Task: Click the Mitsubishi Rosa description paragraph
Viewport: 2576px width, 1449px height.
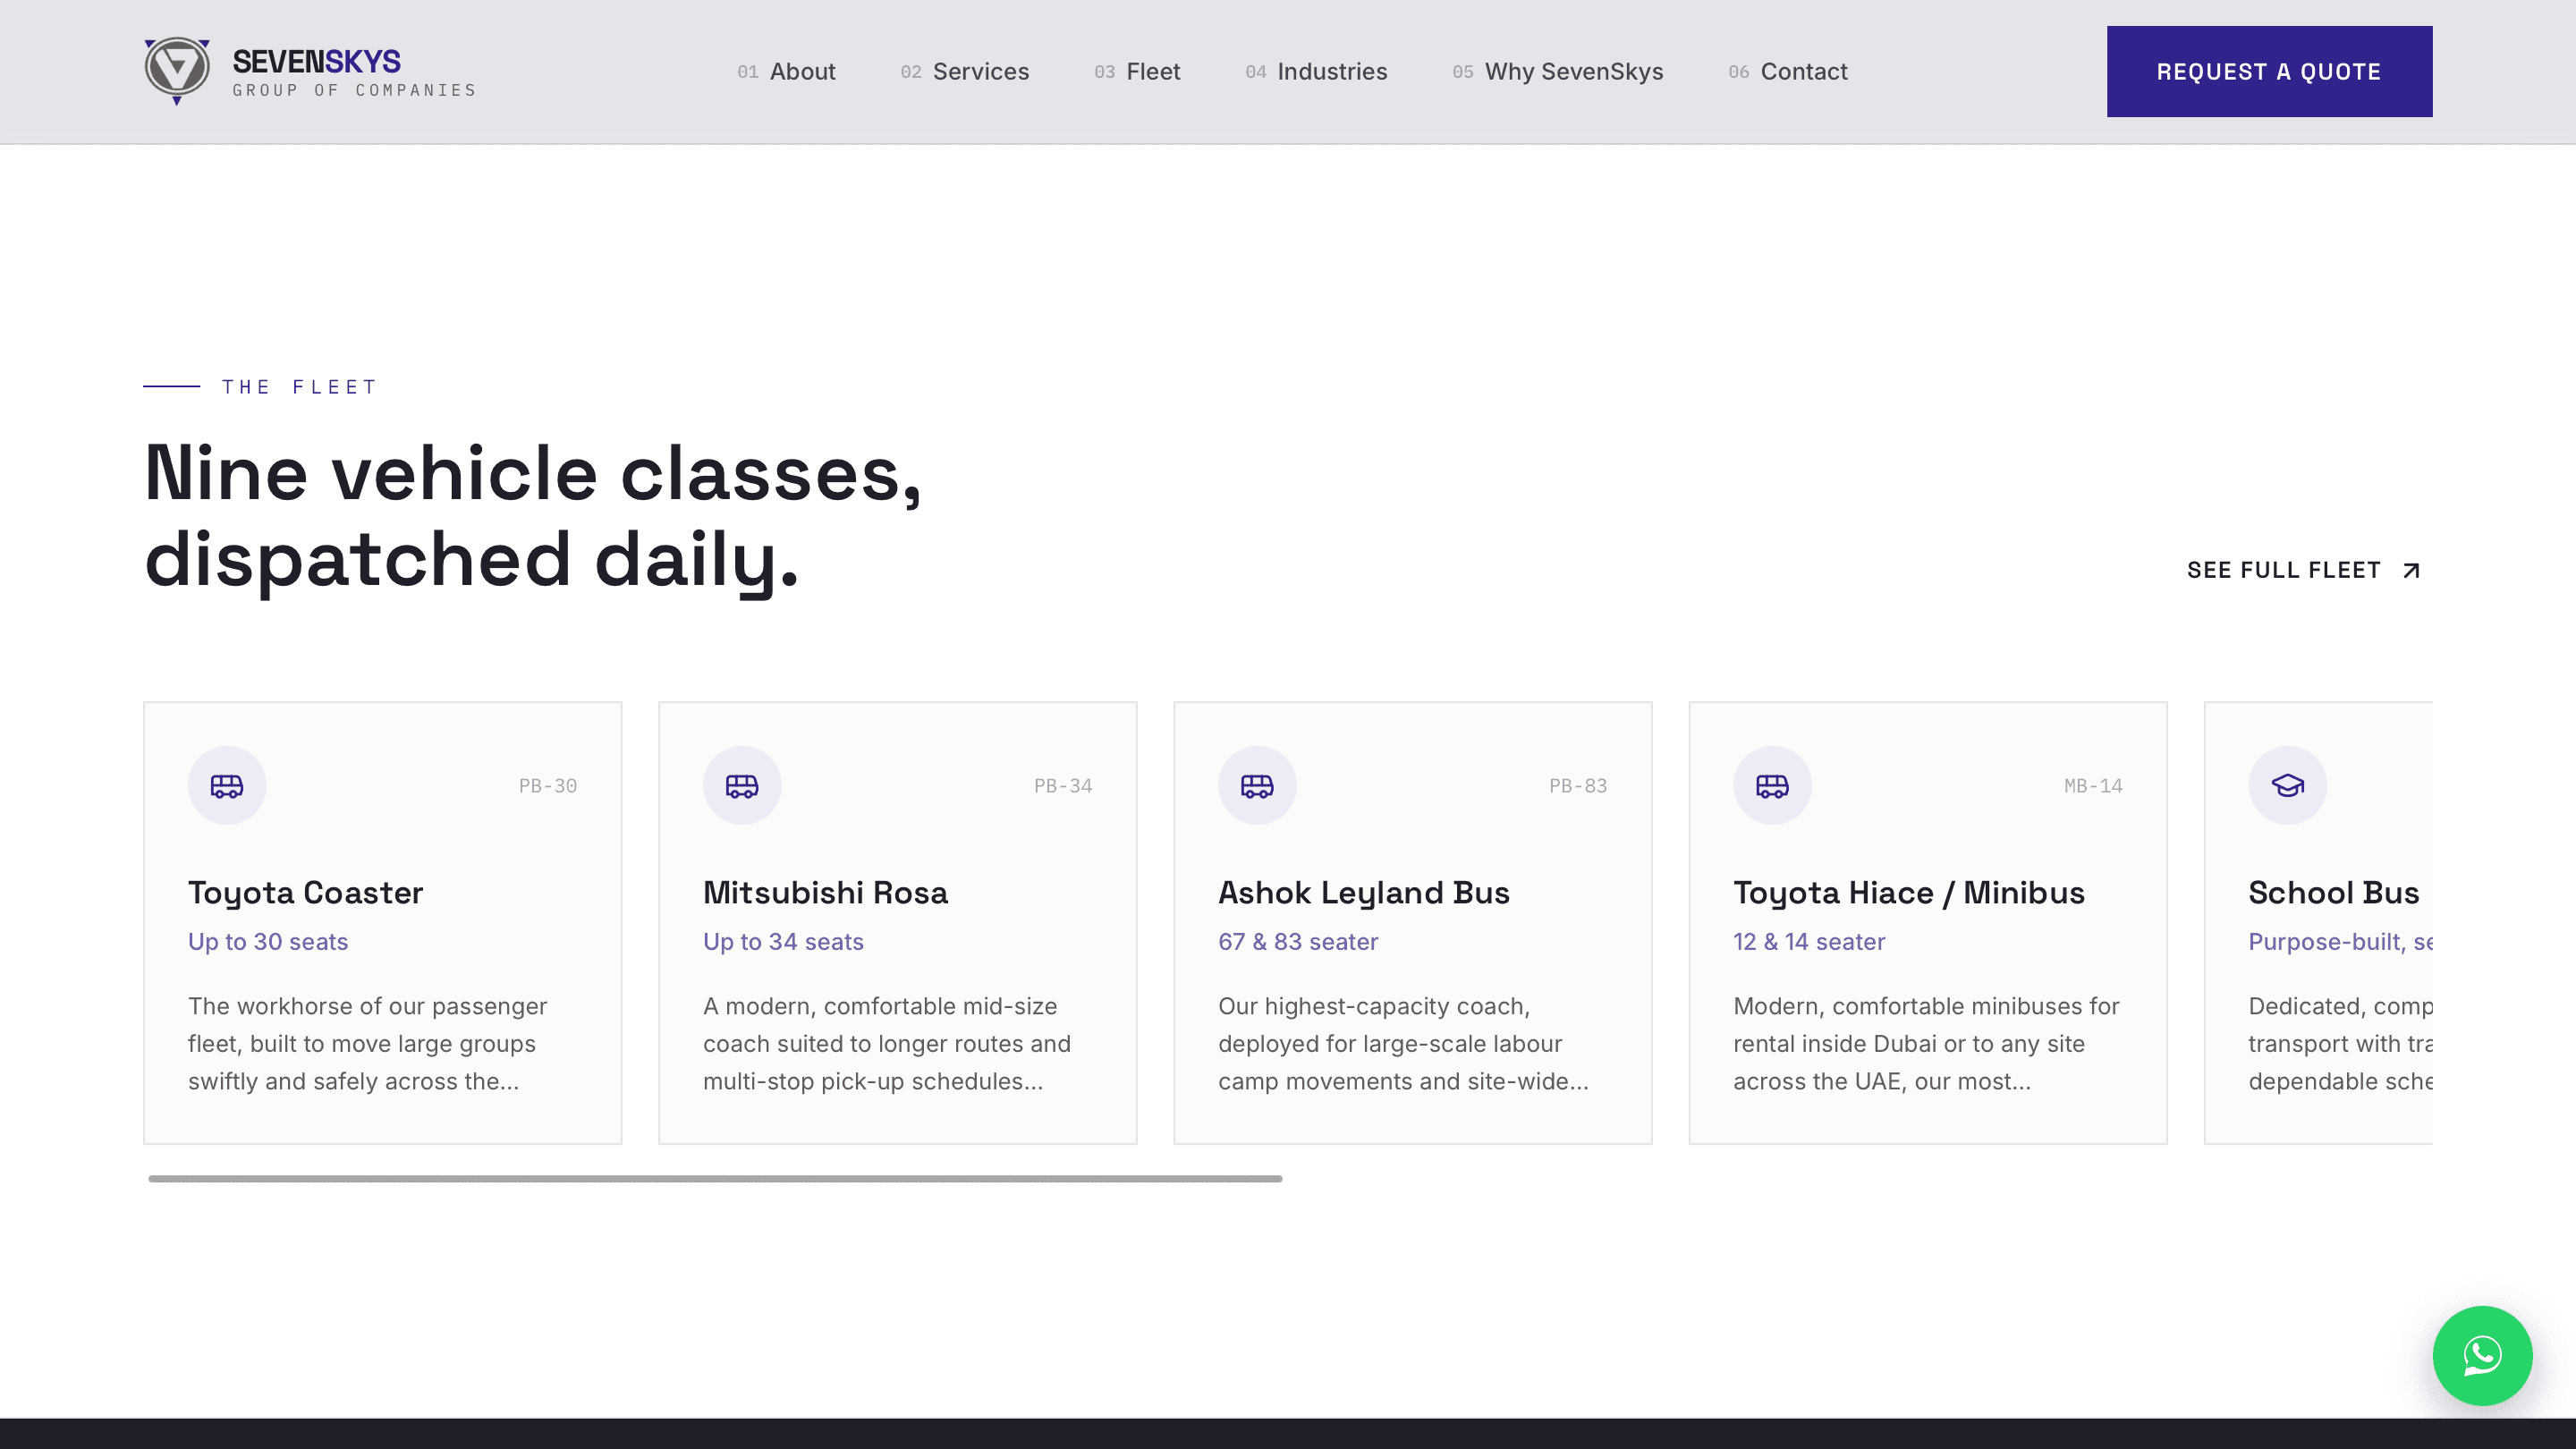Action: [886, 1043]
